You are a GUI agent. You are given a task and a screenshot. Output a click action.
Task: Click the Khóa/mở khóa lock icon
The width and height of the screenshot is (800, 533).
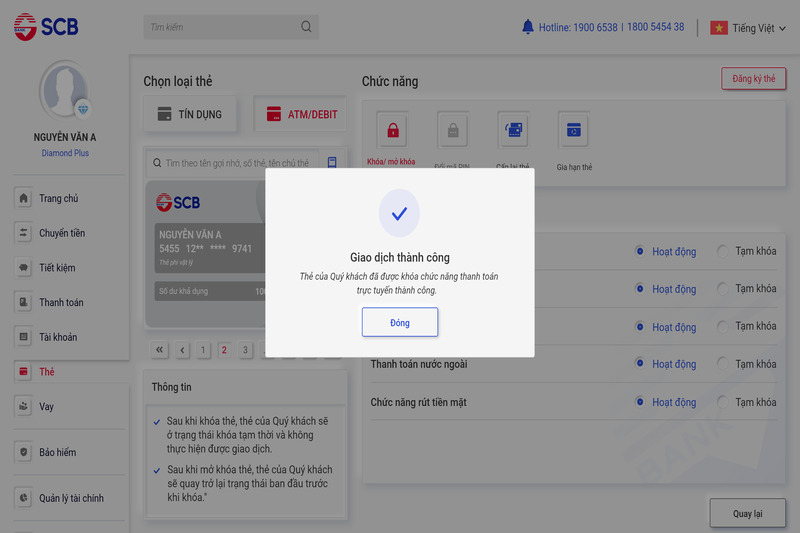(392, 130)
